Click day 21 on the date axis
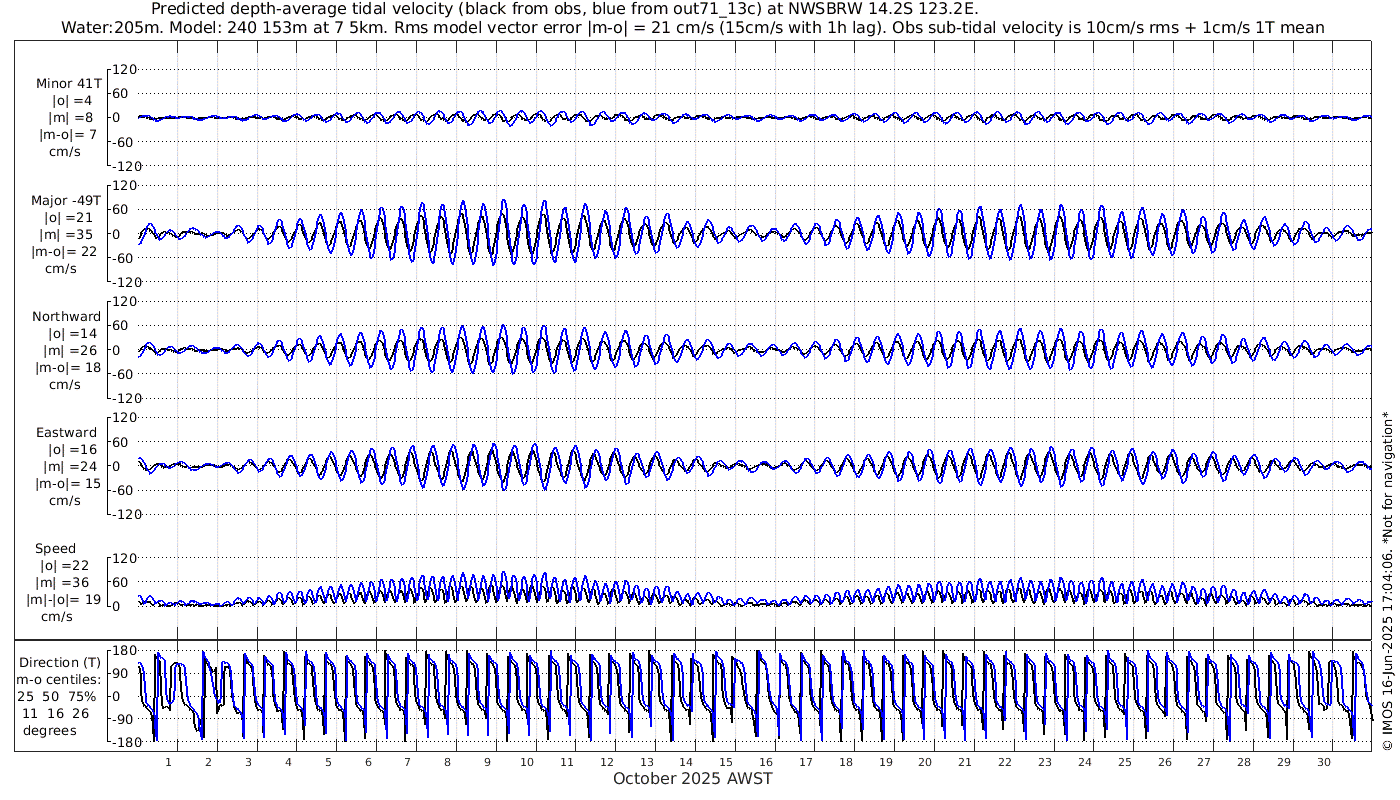 [965, 761]
